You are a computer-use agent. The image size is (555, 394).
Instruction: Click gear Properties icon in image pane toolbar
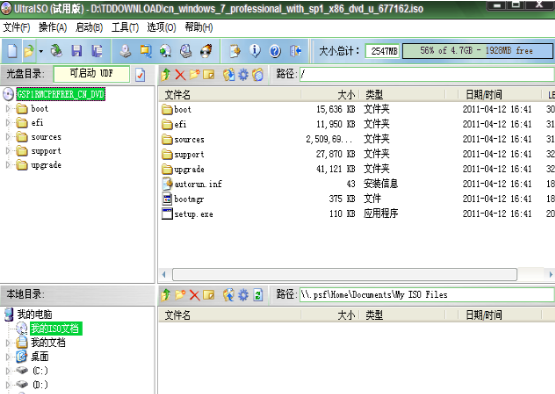[243, 74]
